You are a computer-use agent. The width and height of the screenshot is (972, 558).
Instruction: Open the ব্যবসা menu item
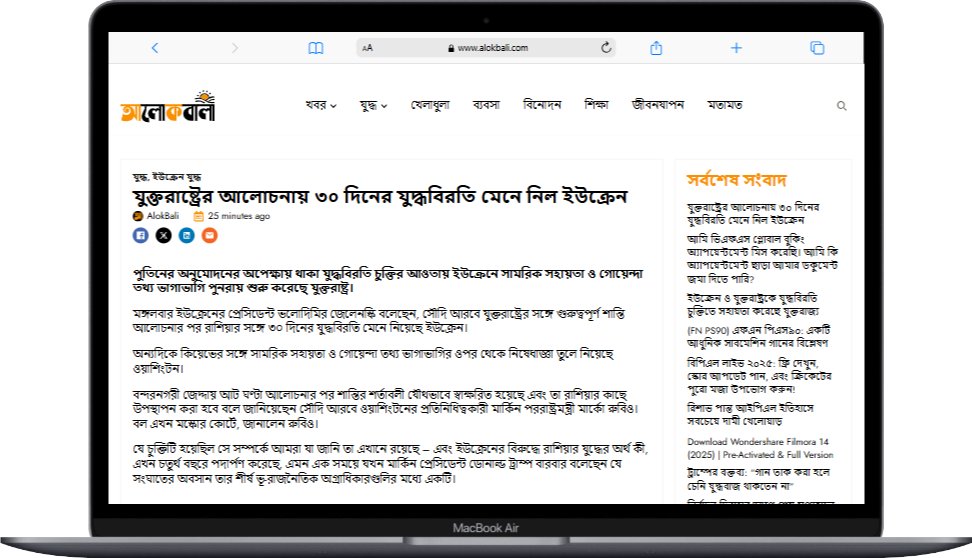point(486,105)
